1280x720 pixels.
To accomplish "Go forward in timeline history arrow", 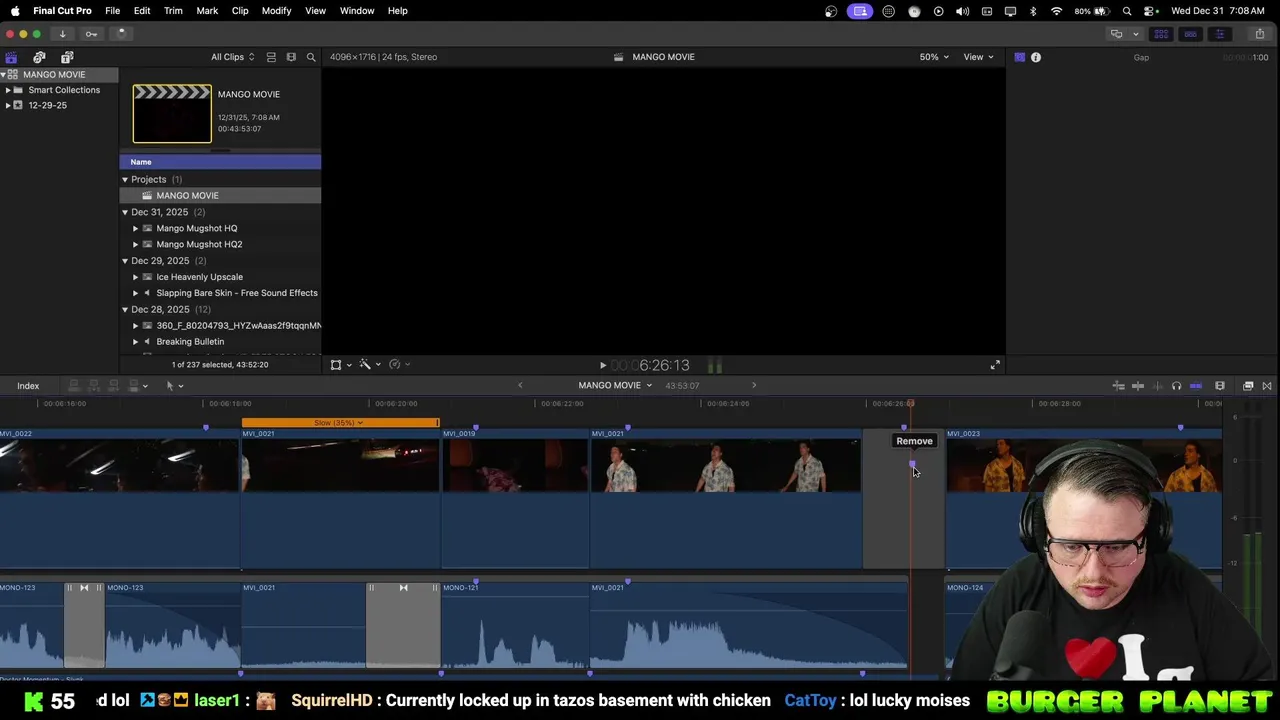I will coord(754,385).
